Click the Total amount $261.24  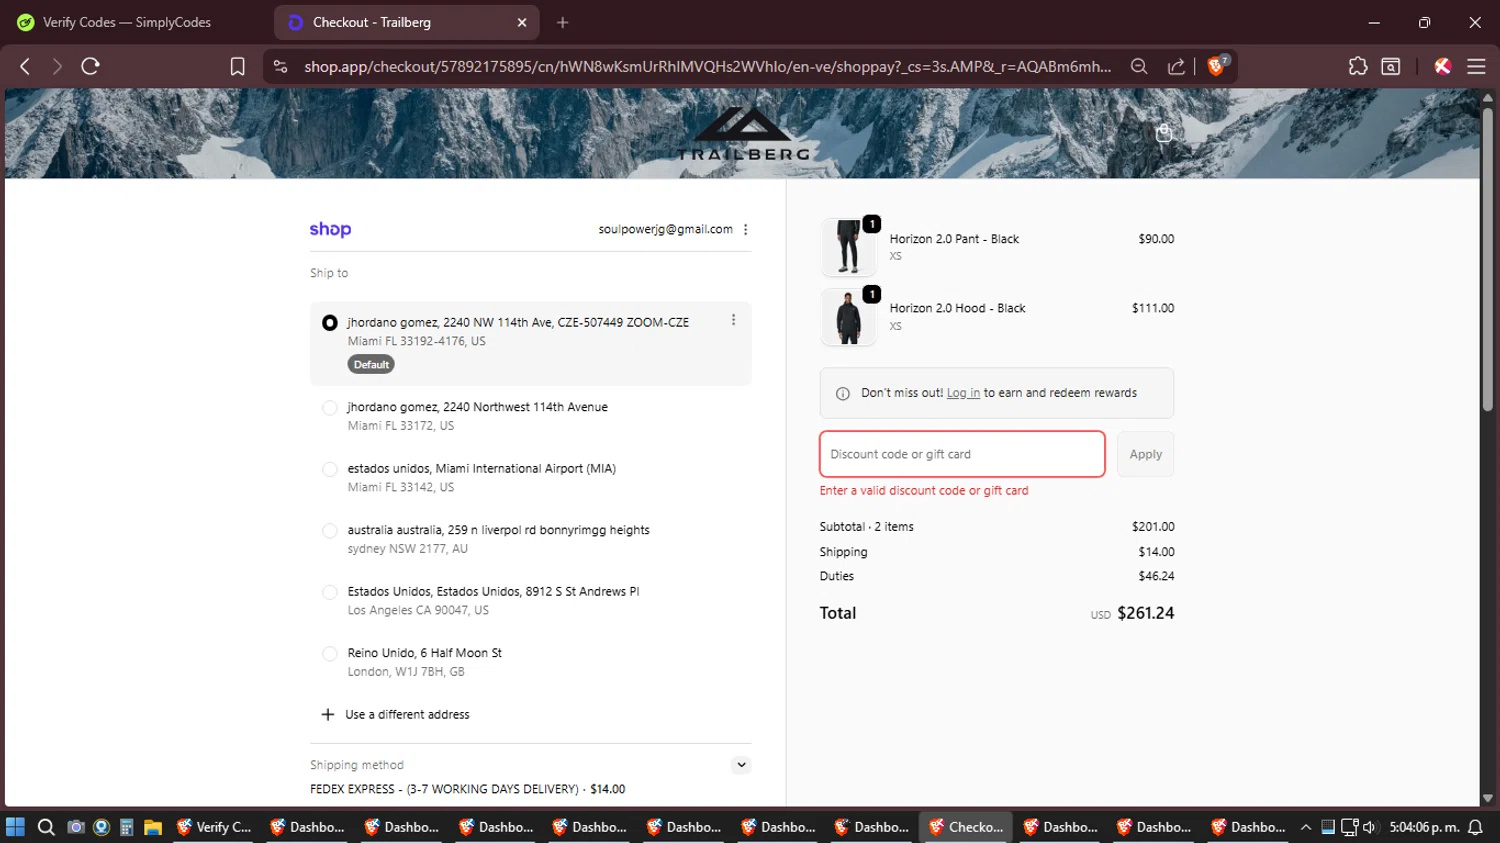click(x=1145, y=613)
